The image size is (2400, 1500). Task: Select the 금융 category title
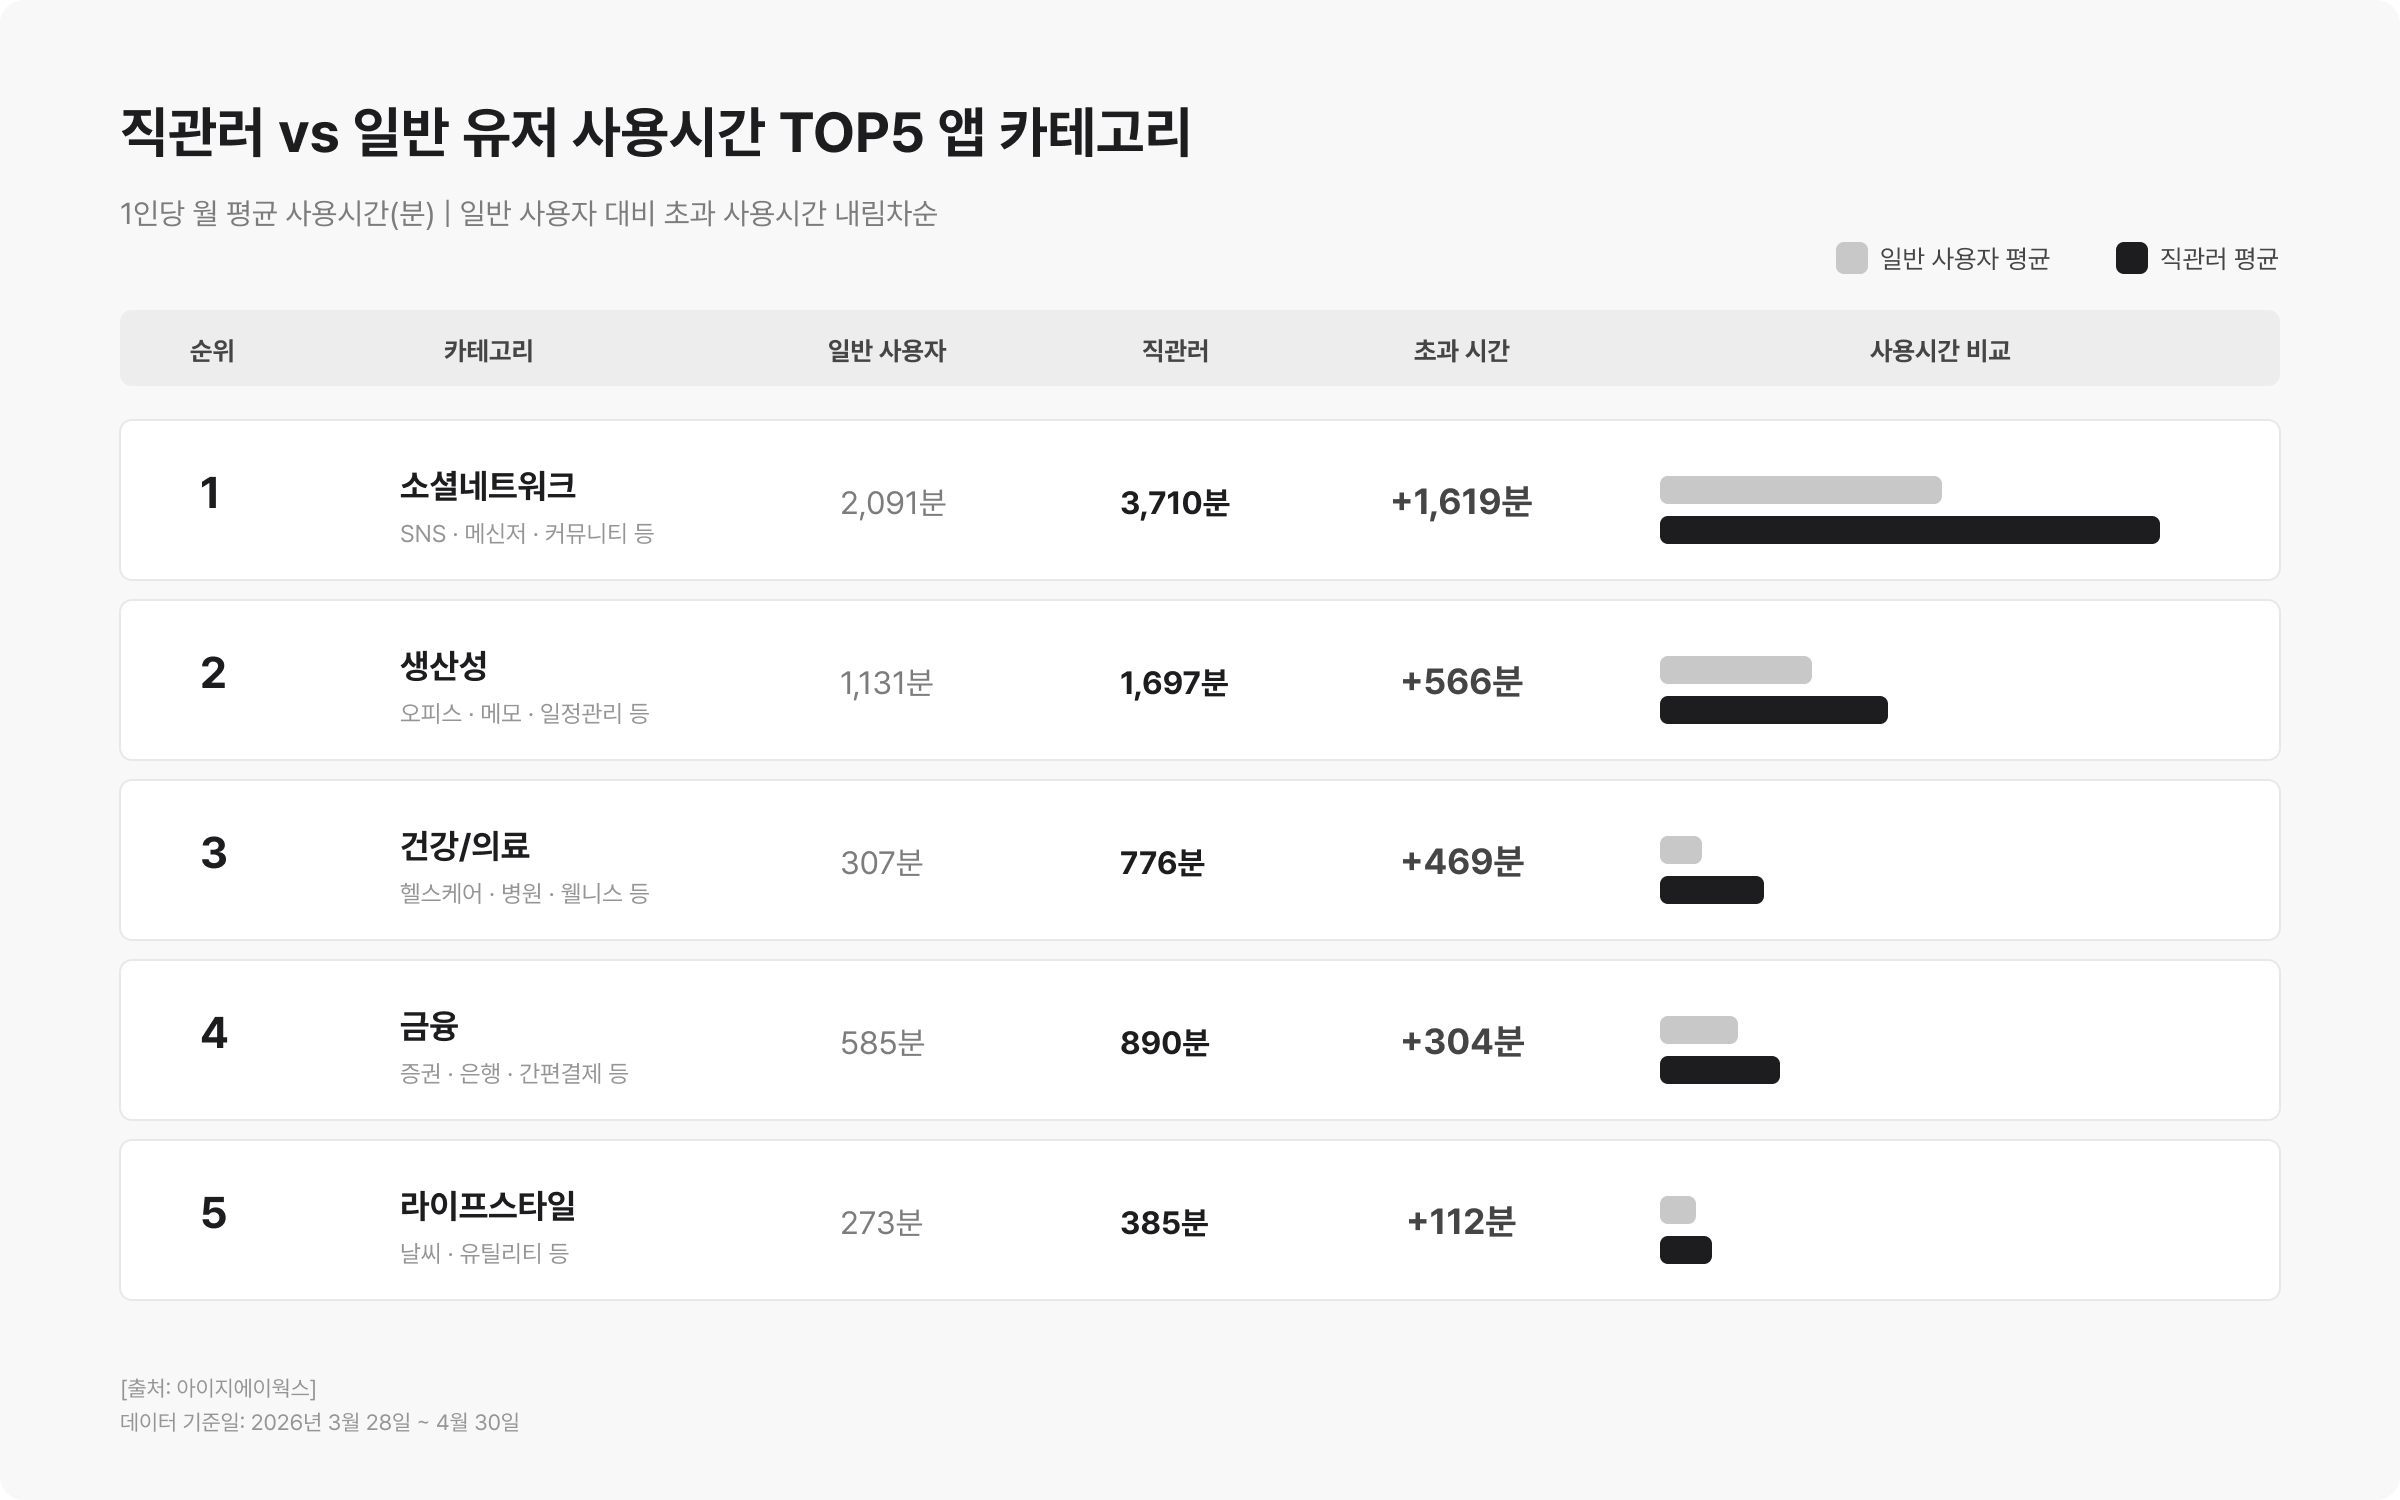click(429, 1026)
